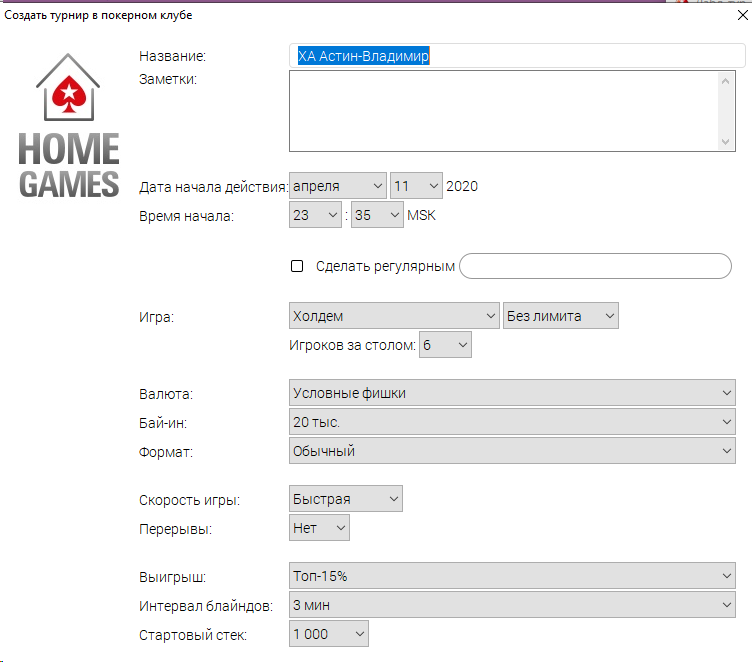Click the Стартовый стек label

tap(193, 635)
